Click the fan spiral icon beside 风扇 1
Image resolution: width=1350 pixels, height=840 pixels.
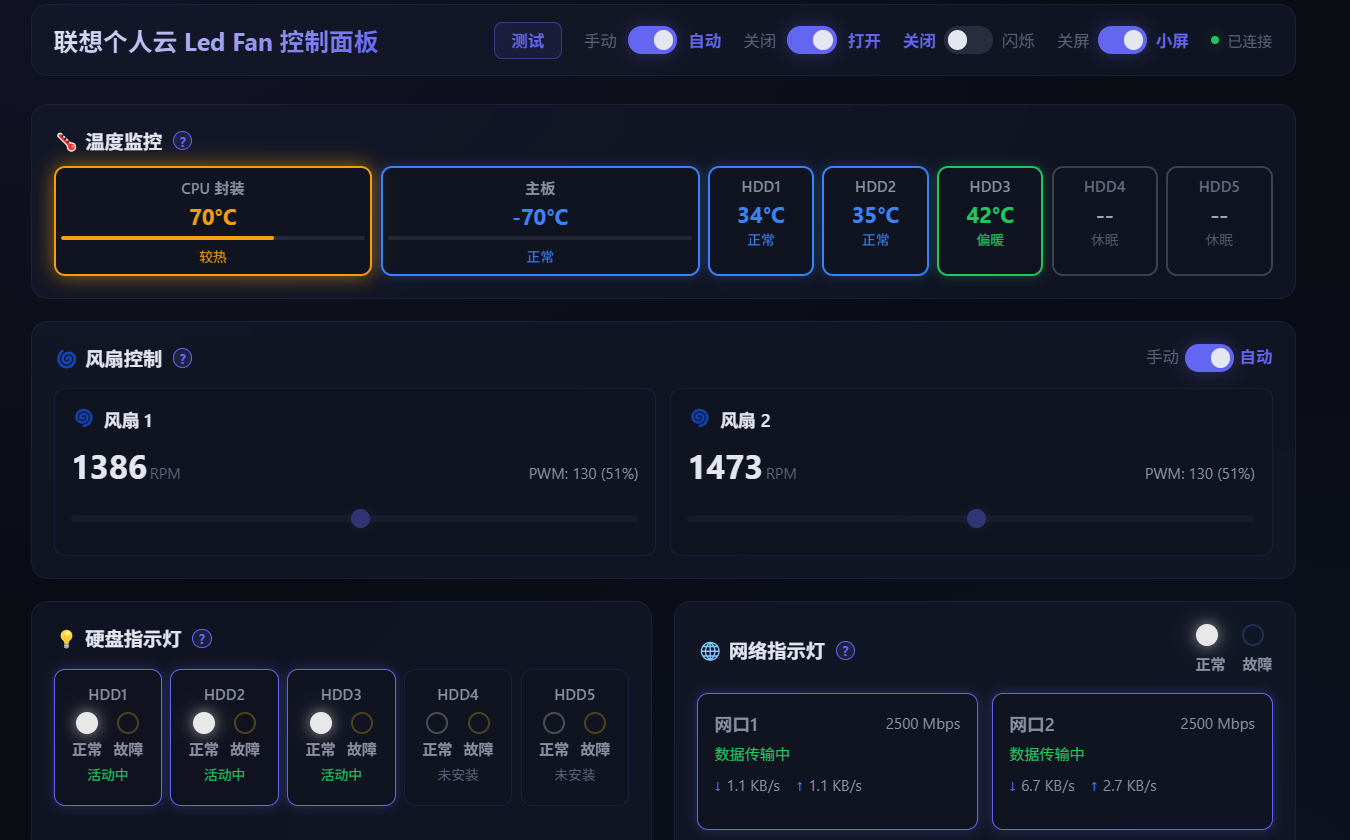84,418
